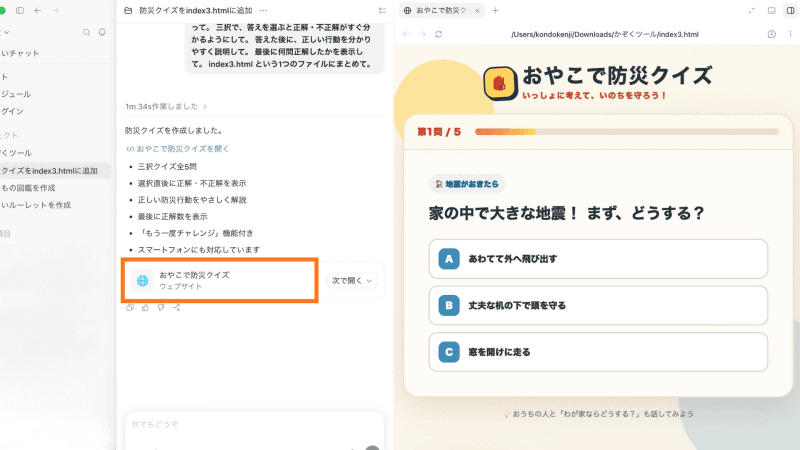This screenshot has width=800, height=450.
Task: Open the ジュール sidebar item
Action: tap(16, 94)
